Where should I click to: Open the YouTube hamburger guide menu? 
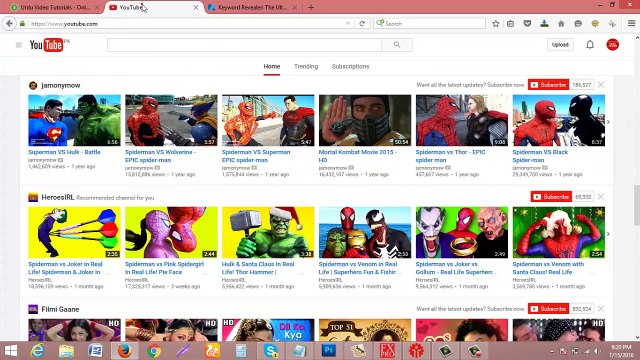click(19, 45)
